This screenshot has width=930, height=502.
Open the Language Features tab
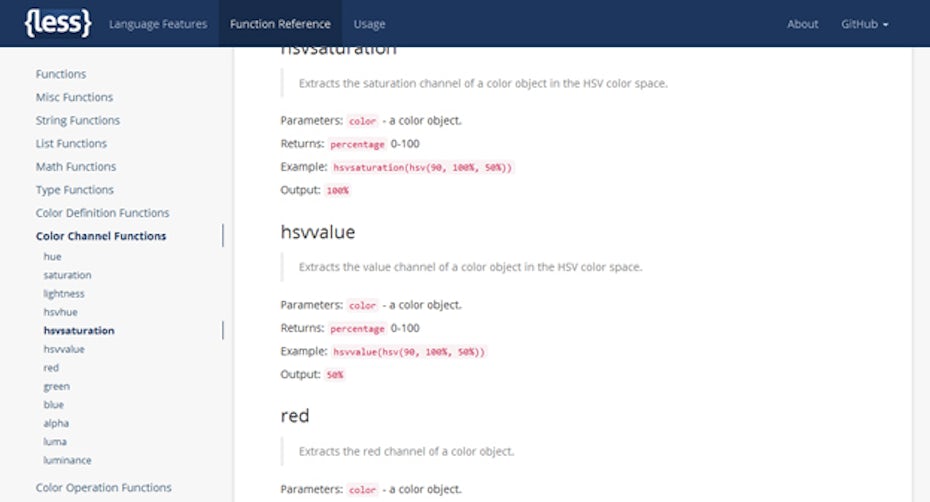coord(158,24)
